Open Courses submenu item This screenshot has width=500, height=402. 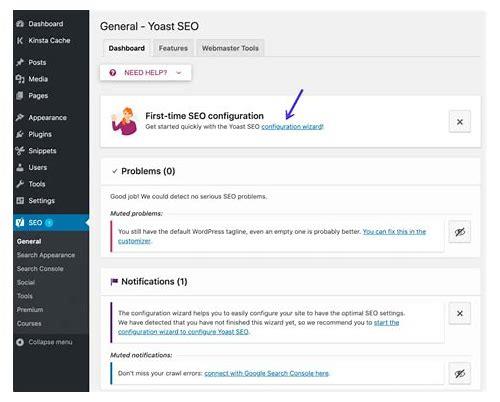[29, 324]
